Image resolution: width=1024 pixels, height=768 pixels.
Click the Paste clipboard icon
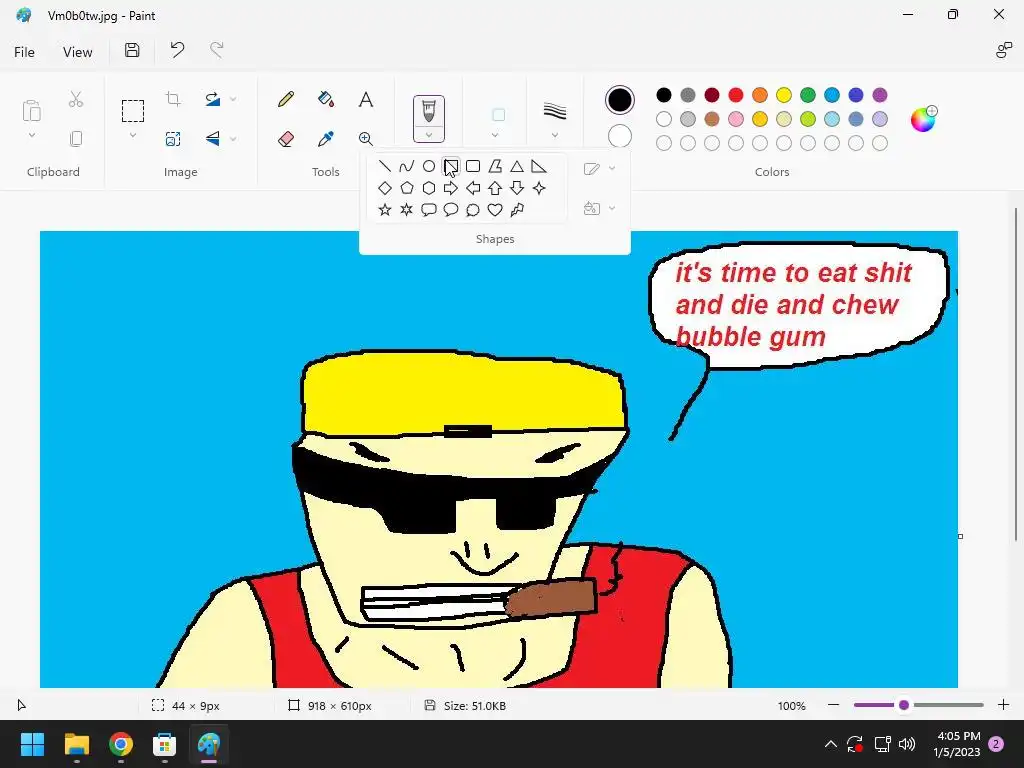point(31,110)
